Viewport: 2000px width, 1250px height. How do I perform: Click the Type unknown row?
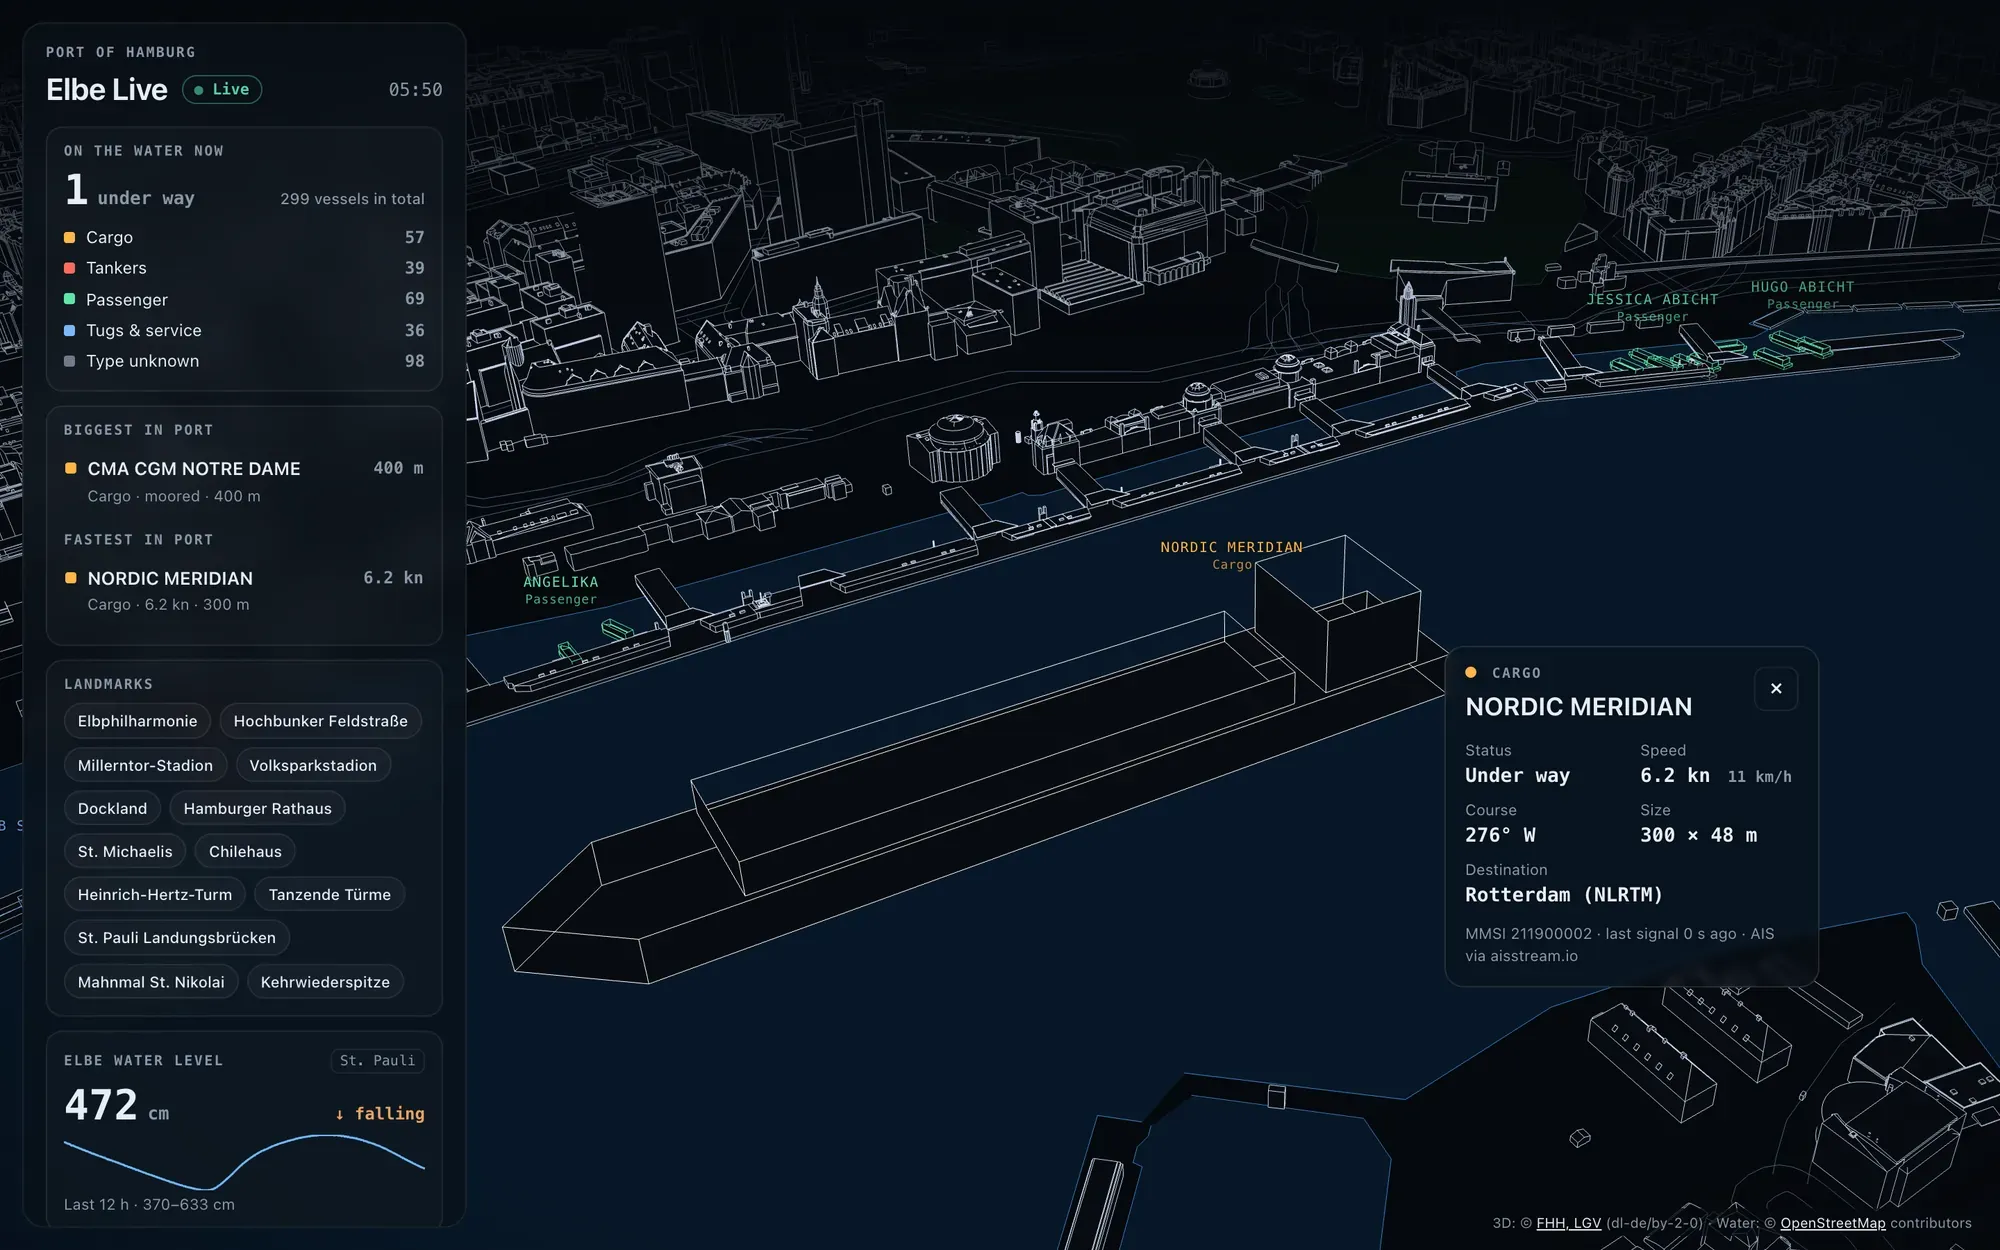click(x=244, y=361)
